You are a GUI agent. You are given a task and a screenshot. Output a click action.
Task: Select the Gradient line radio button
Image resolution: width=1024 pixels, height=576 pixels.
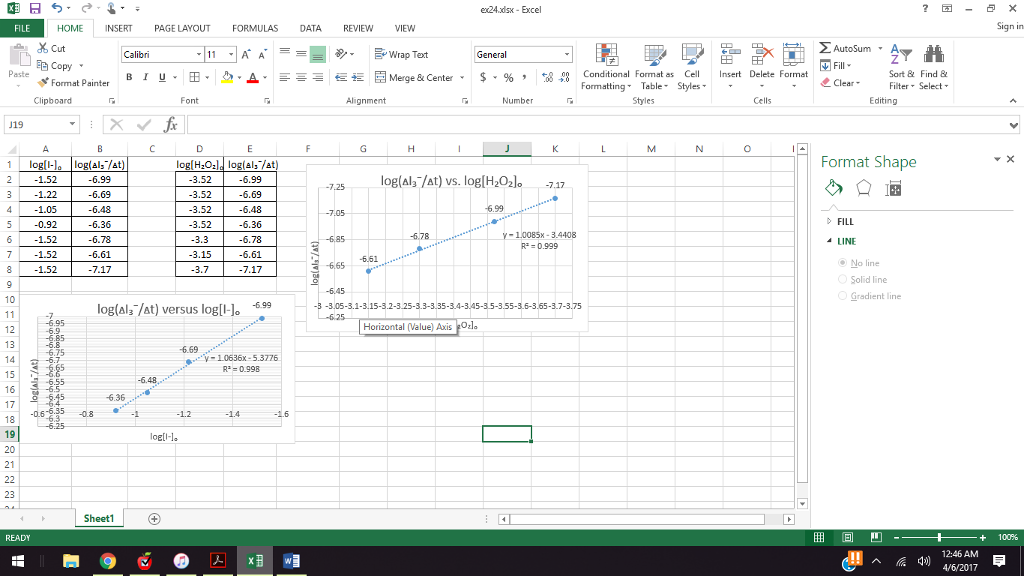845,294
